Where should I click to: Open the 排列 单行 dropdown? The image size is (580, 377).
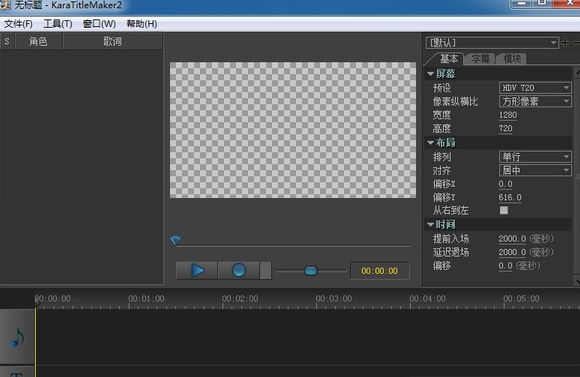tap(535, 157)
